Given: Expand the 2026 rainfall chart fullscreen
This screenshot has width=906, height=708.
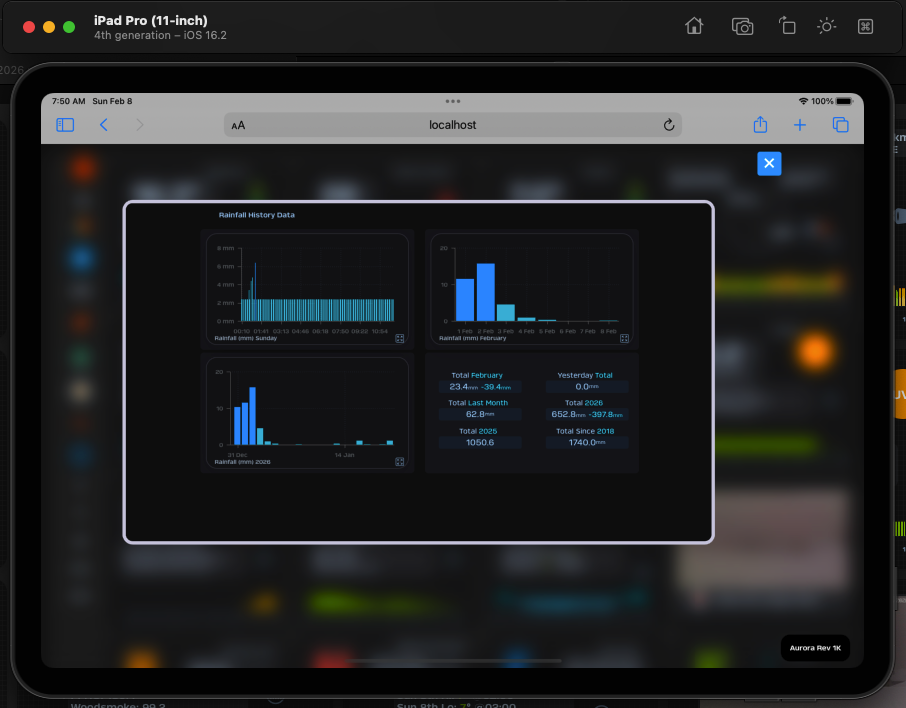Looking at the screenshot, I should point(399,462).
